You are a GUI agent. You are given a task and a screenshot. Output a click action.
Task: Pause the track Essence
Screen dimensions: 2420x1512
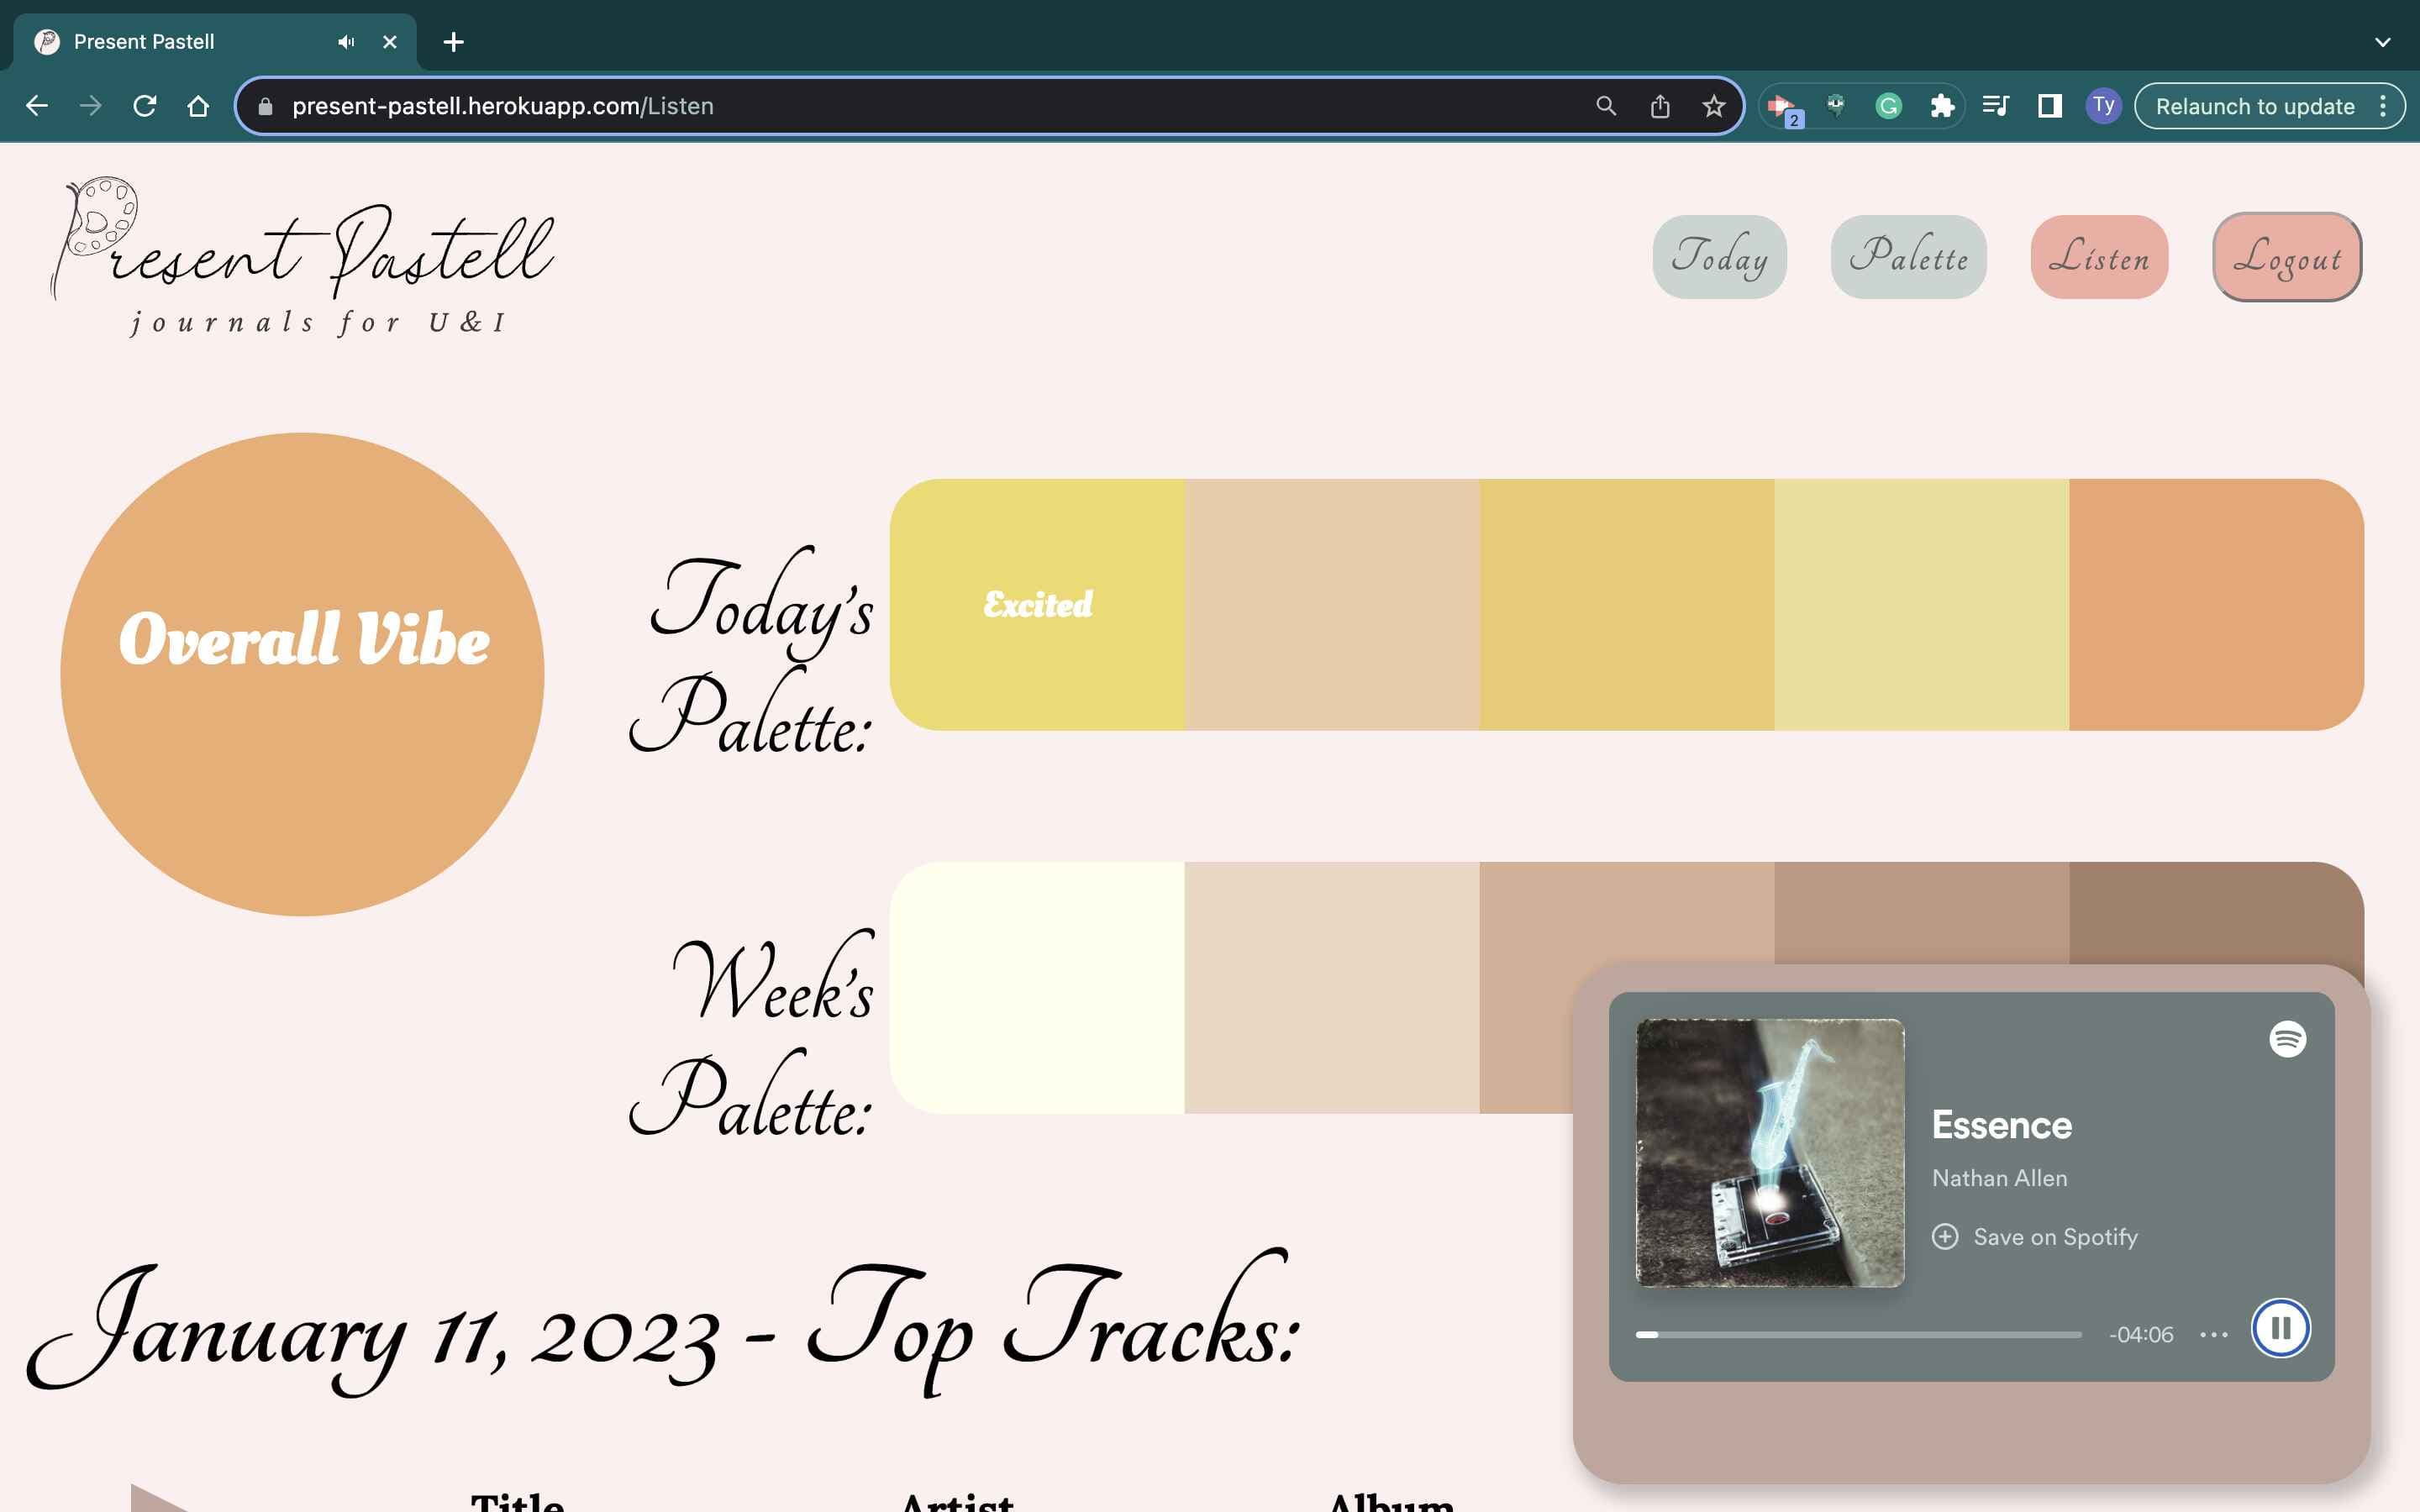tap(2281, 1327)
